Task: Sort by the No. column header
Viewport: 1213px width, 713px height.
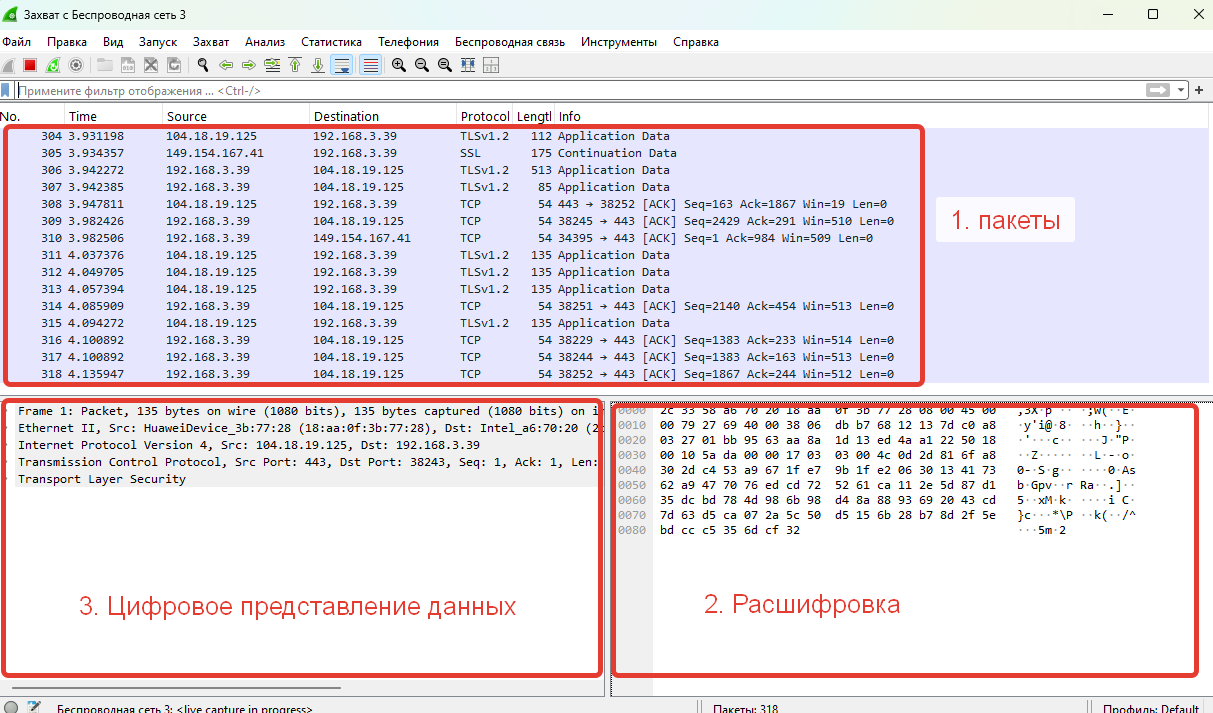Action: pos(32,116)
